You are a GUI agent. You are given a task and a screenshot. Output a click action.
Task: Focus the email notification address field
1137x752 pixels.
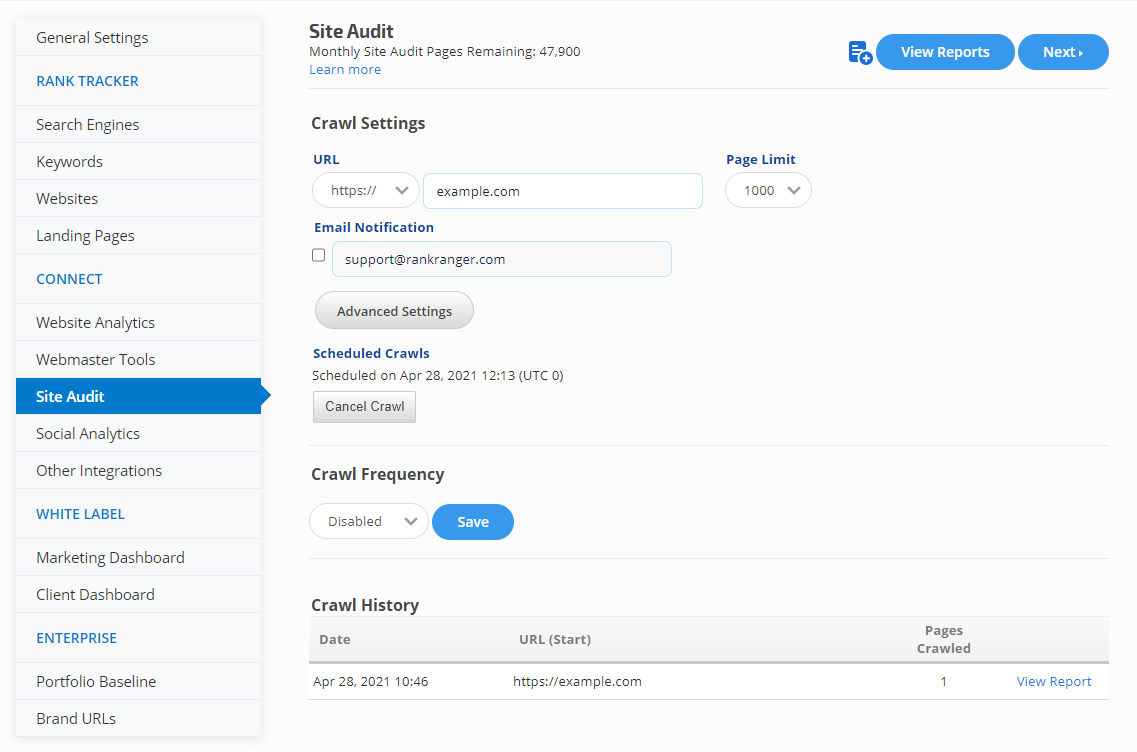[x=501, y=259]
